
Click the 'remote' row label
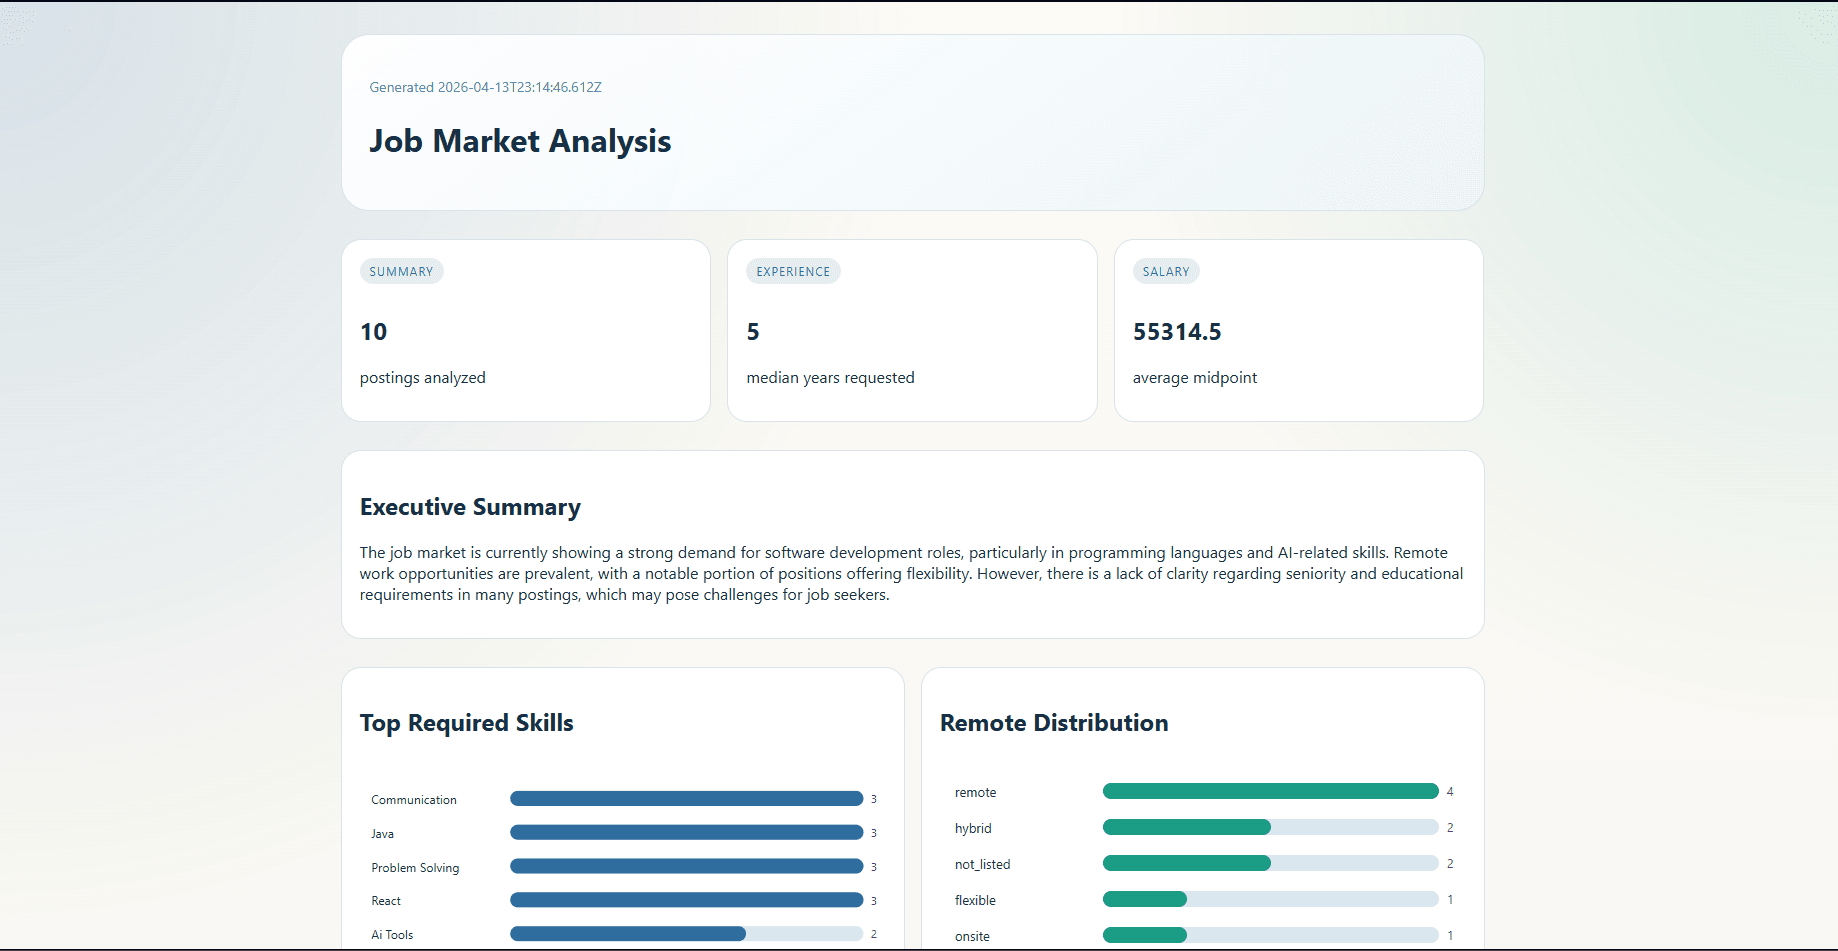975,793
